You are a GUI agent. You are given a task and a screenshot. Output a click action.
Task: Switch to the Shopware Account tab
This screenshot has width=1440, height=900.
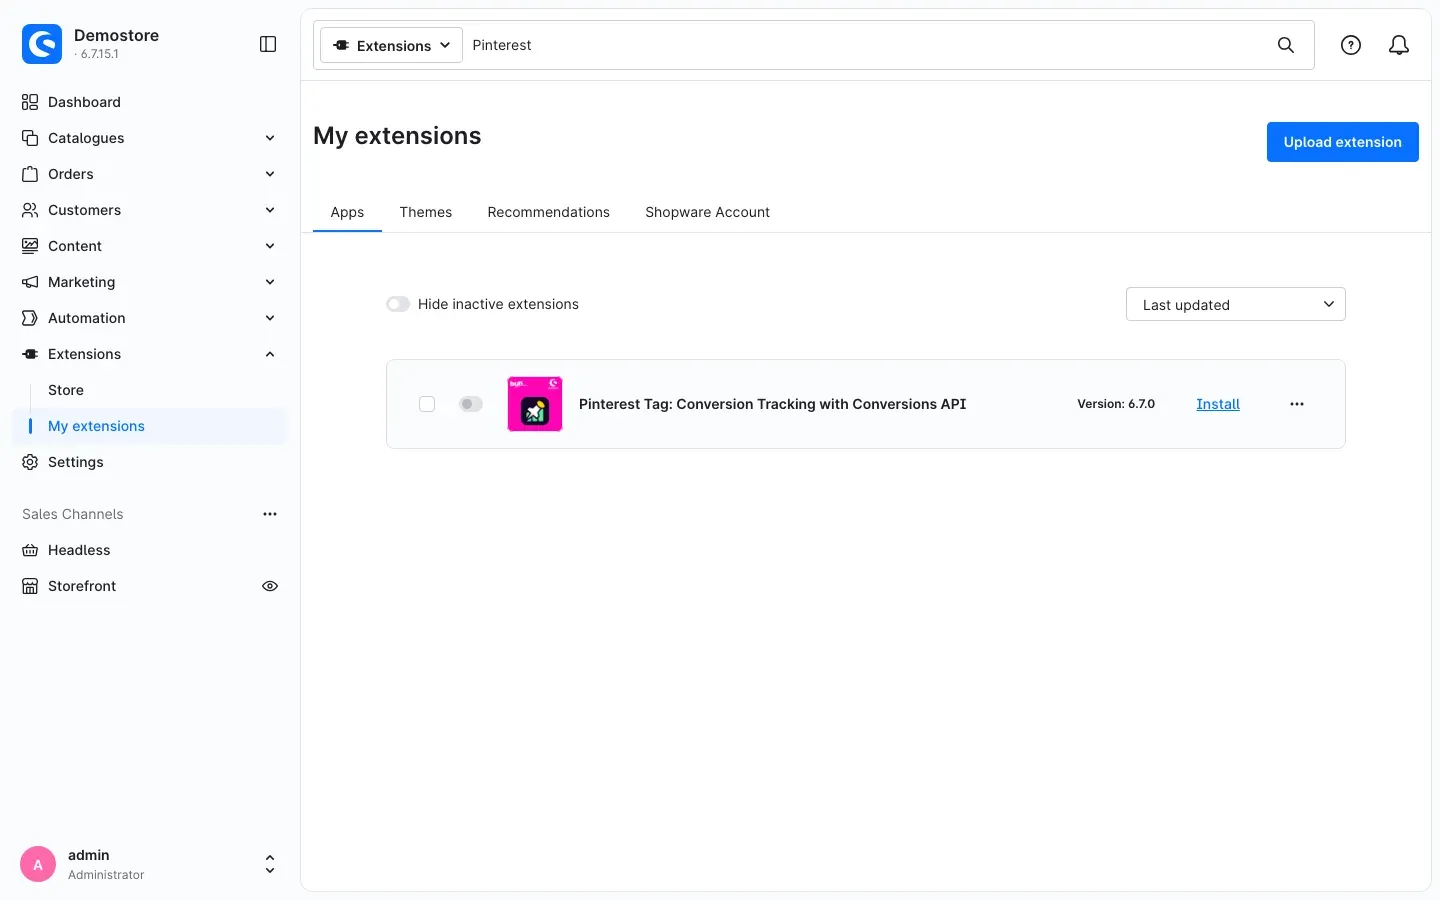coord(708,212)
